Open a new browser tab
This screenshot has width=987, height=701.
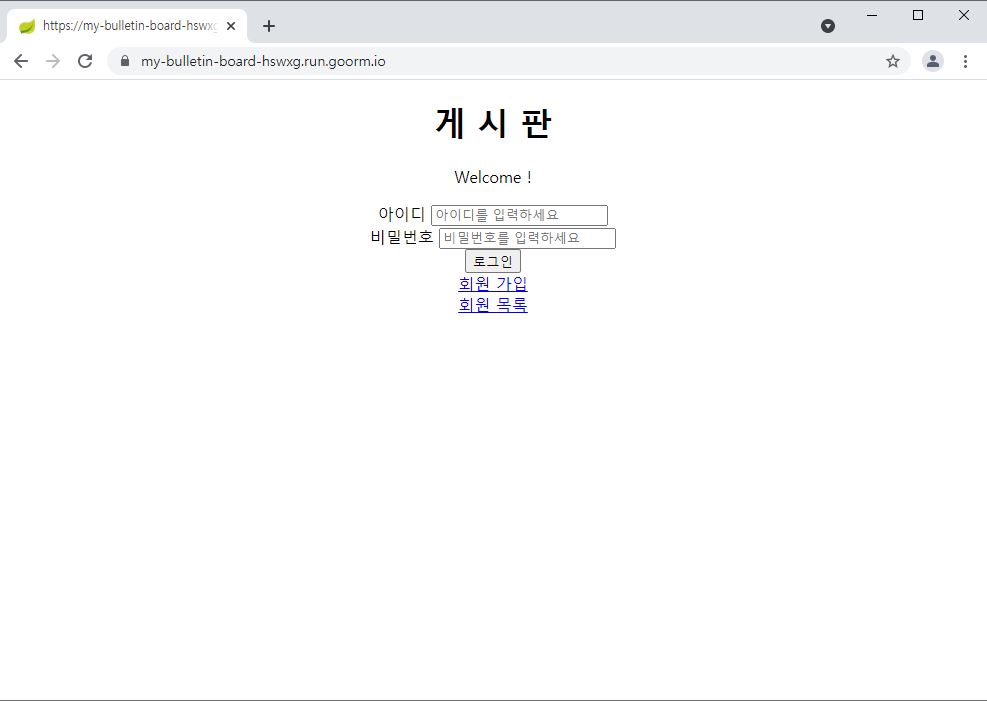269,26
